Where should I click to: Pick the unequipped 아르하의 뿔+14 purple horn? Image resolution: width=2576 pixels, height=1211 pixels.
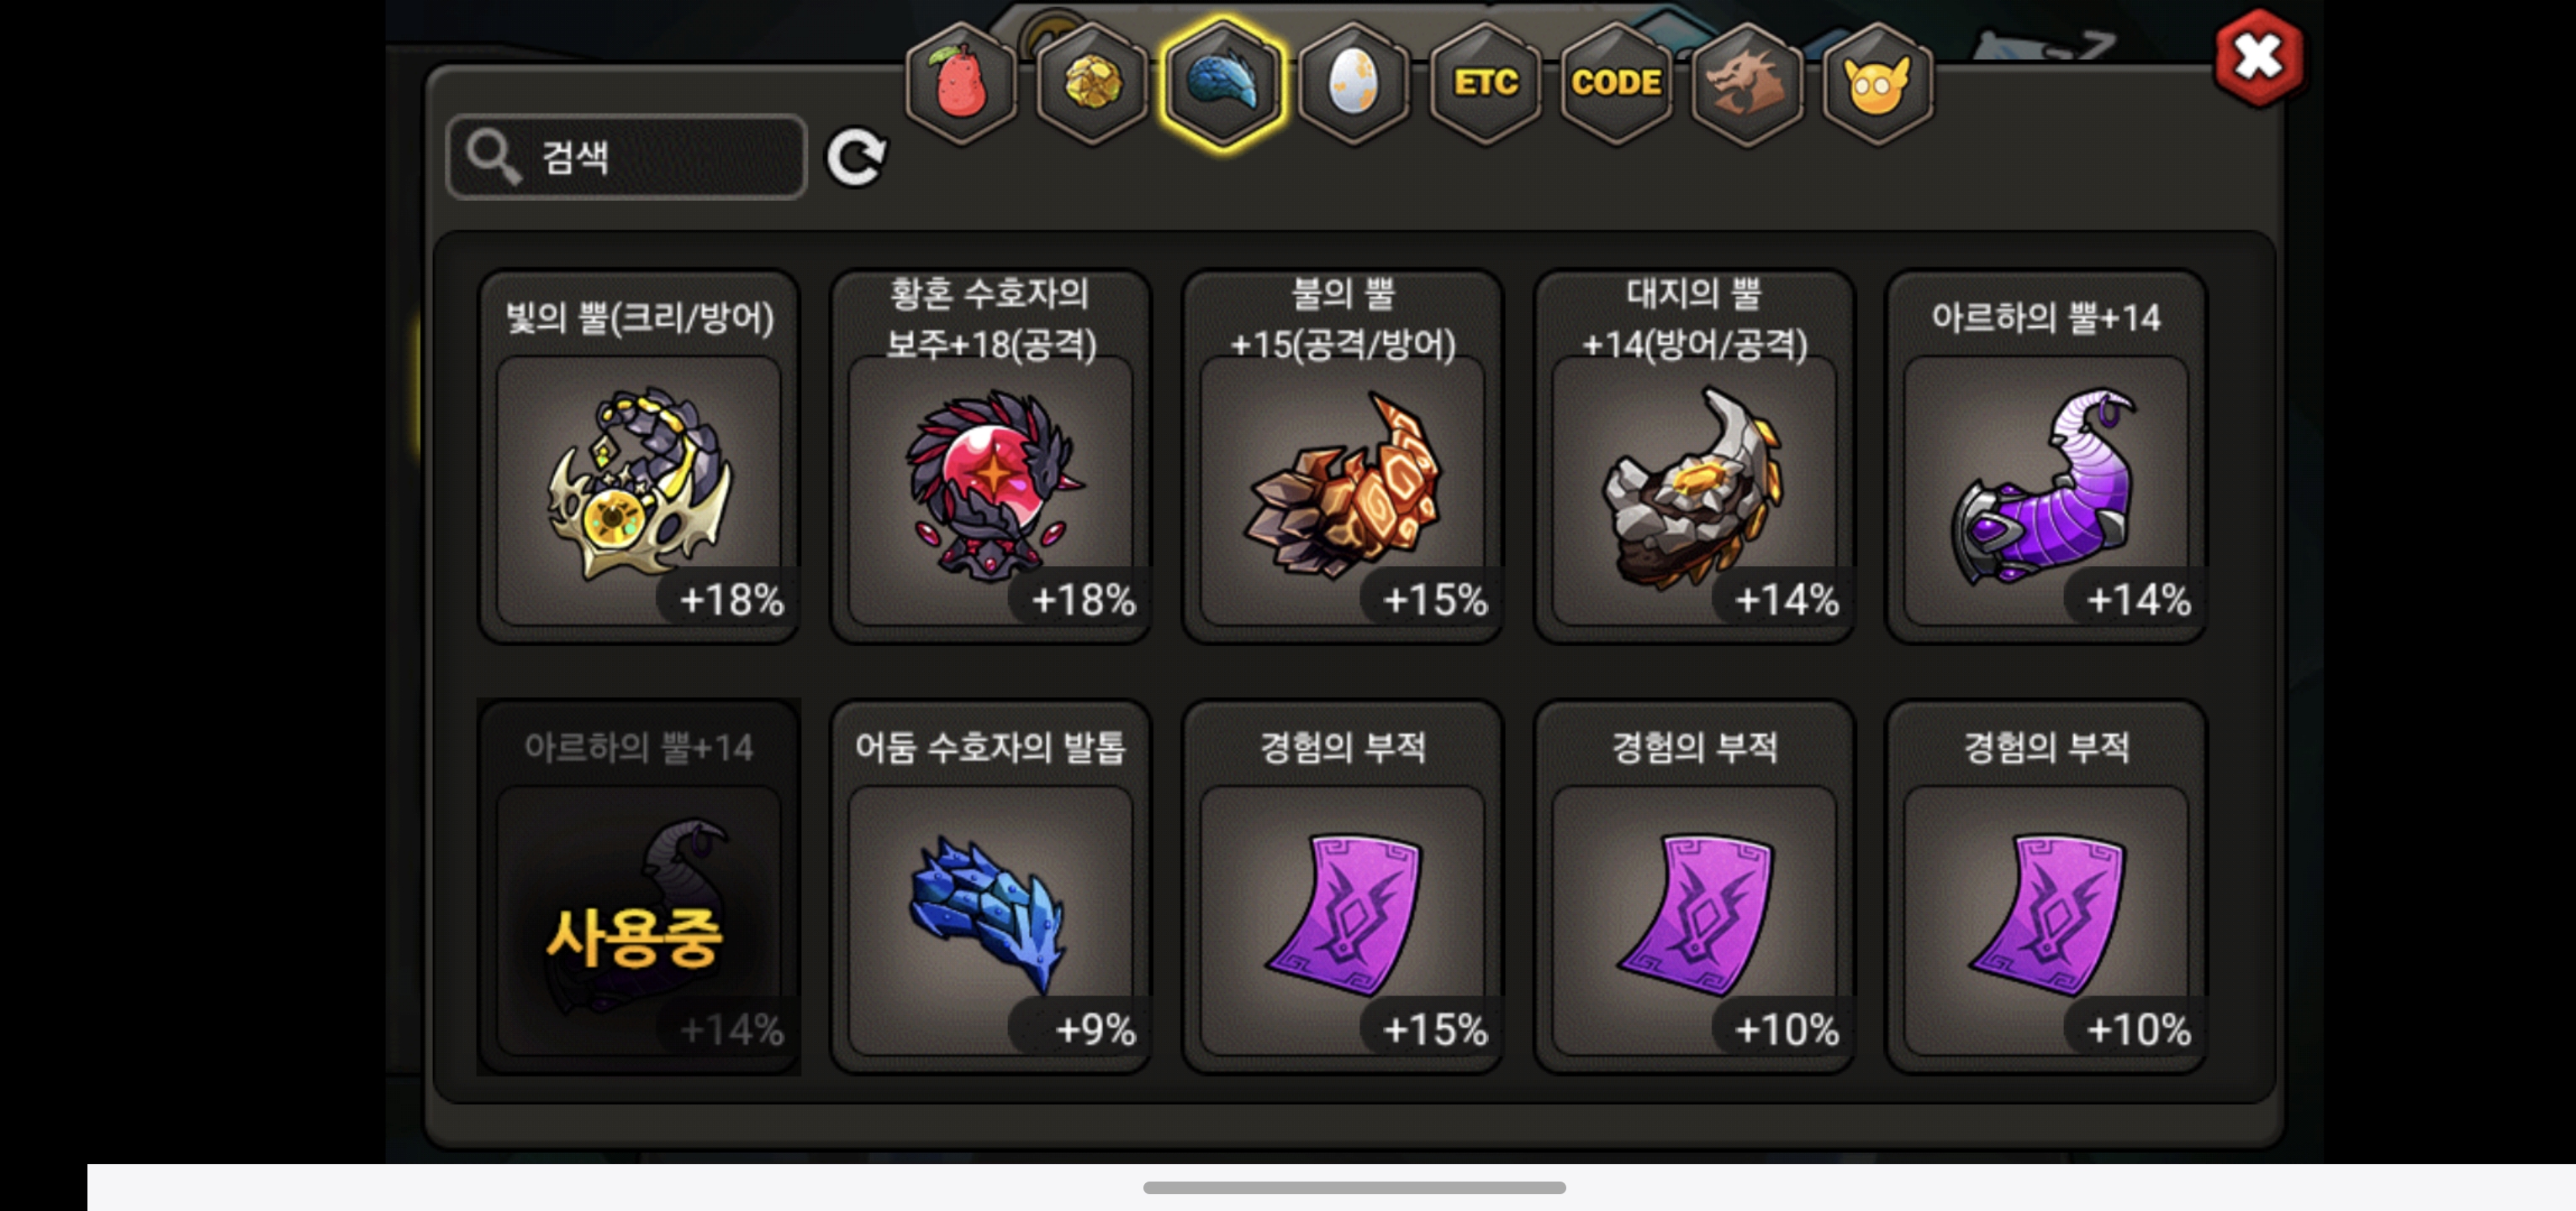pyautogui.click(x=2046, y=456)
